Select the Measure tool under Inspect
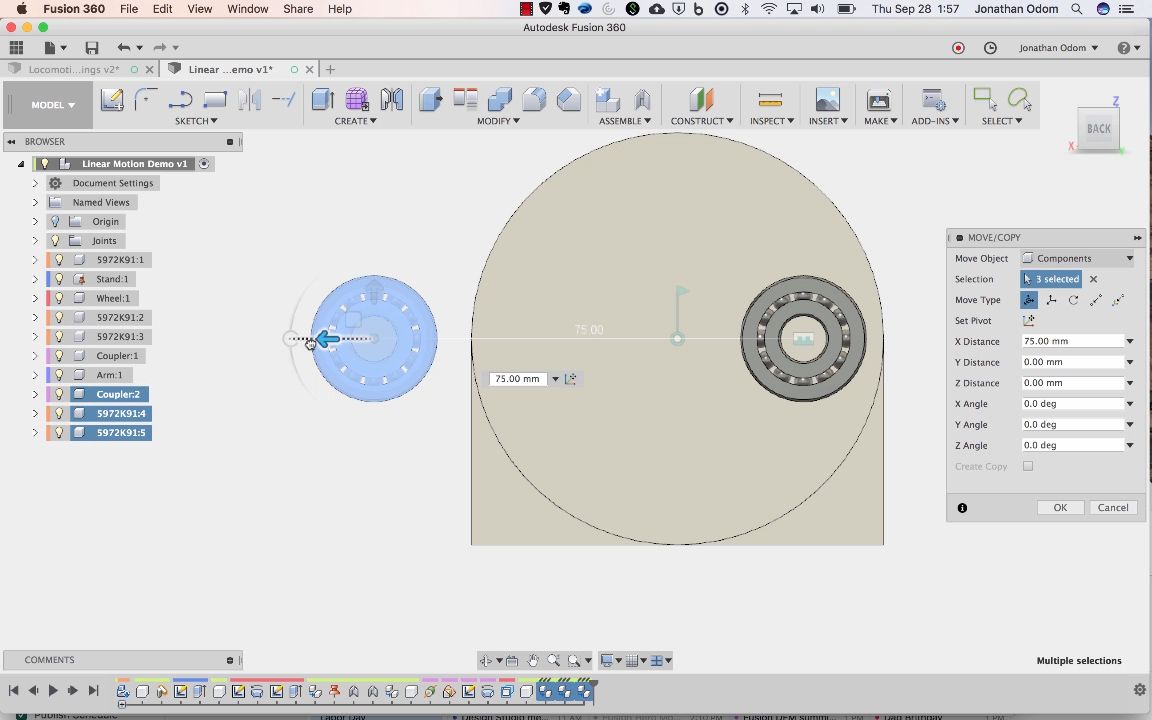This screenshot has height=720, width=1152. coord(769,99)
